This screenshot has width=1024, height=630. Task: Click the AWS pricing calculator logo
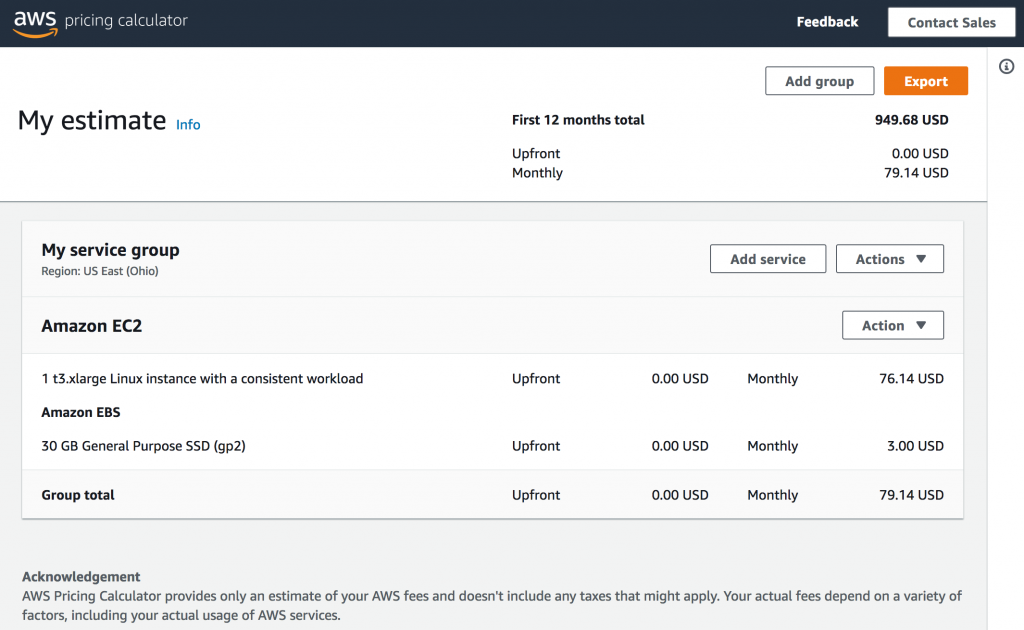100,20
